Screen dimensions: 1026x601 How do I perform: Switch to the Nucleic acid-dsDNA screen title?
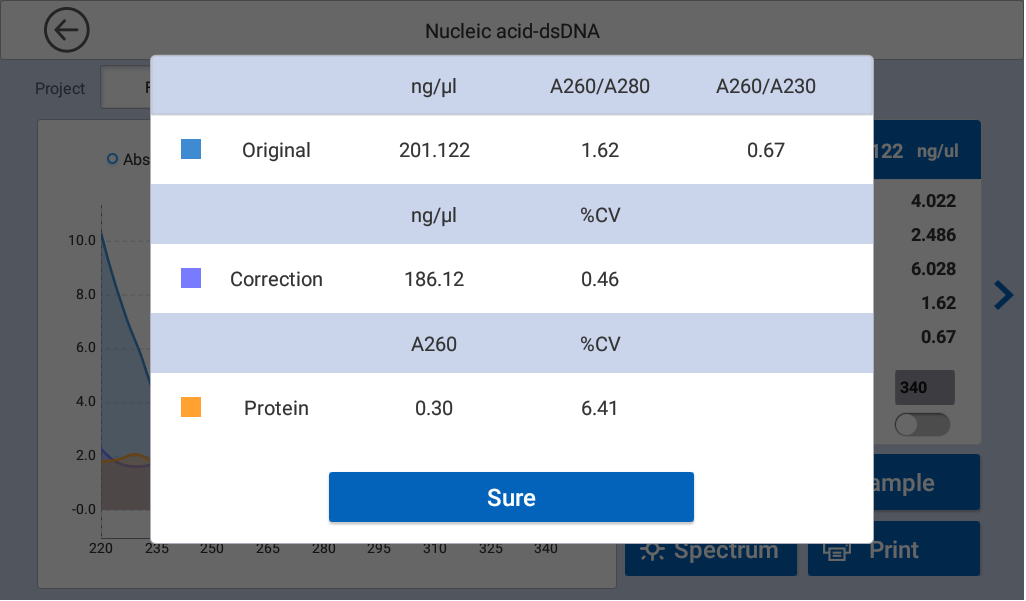pos(512,30)
